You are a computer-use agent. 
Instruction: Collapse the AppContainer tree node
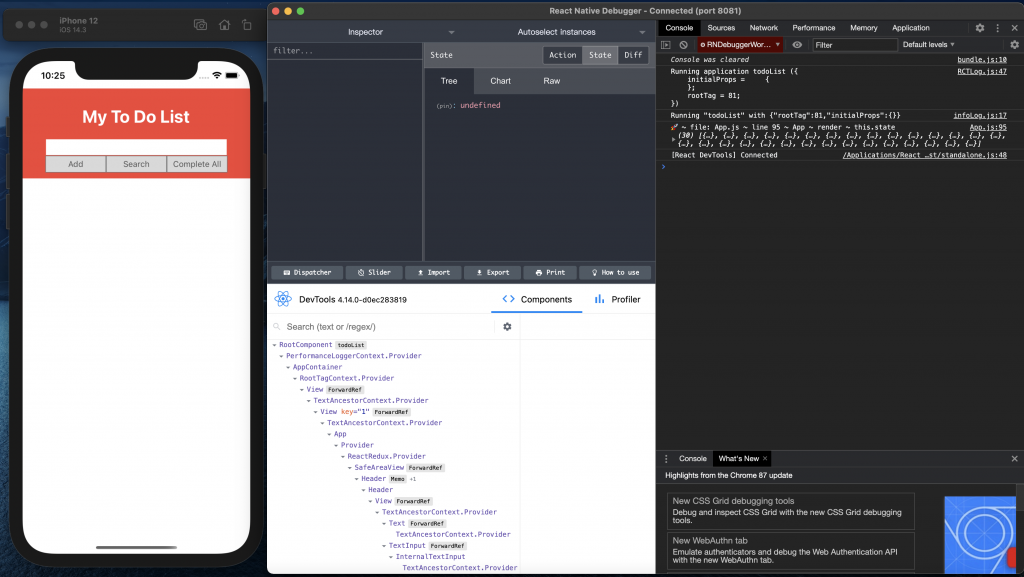coord(288,367)
